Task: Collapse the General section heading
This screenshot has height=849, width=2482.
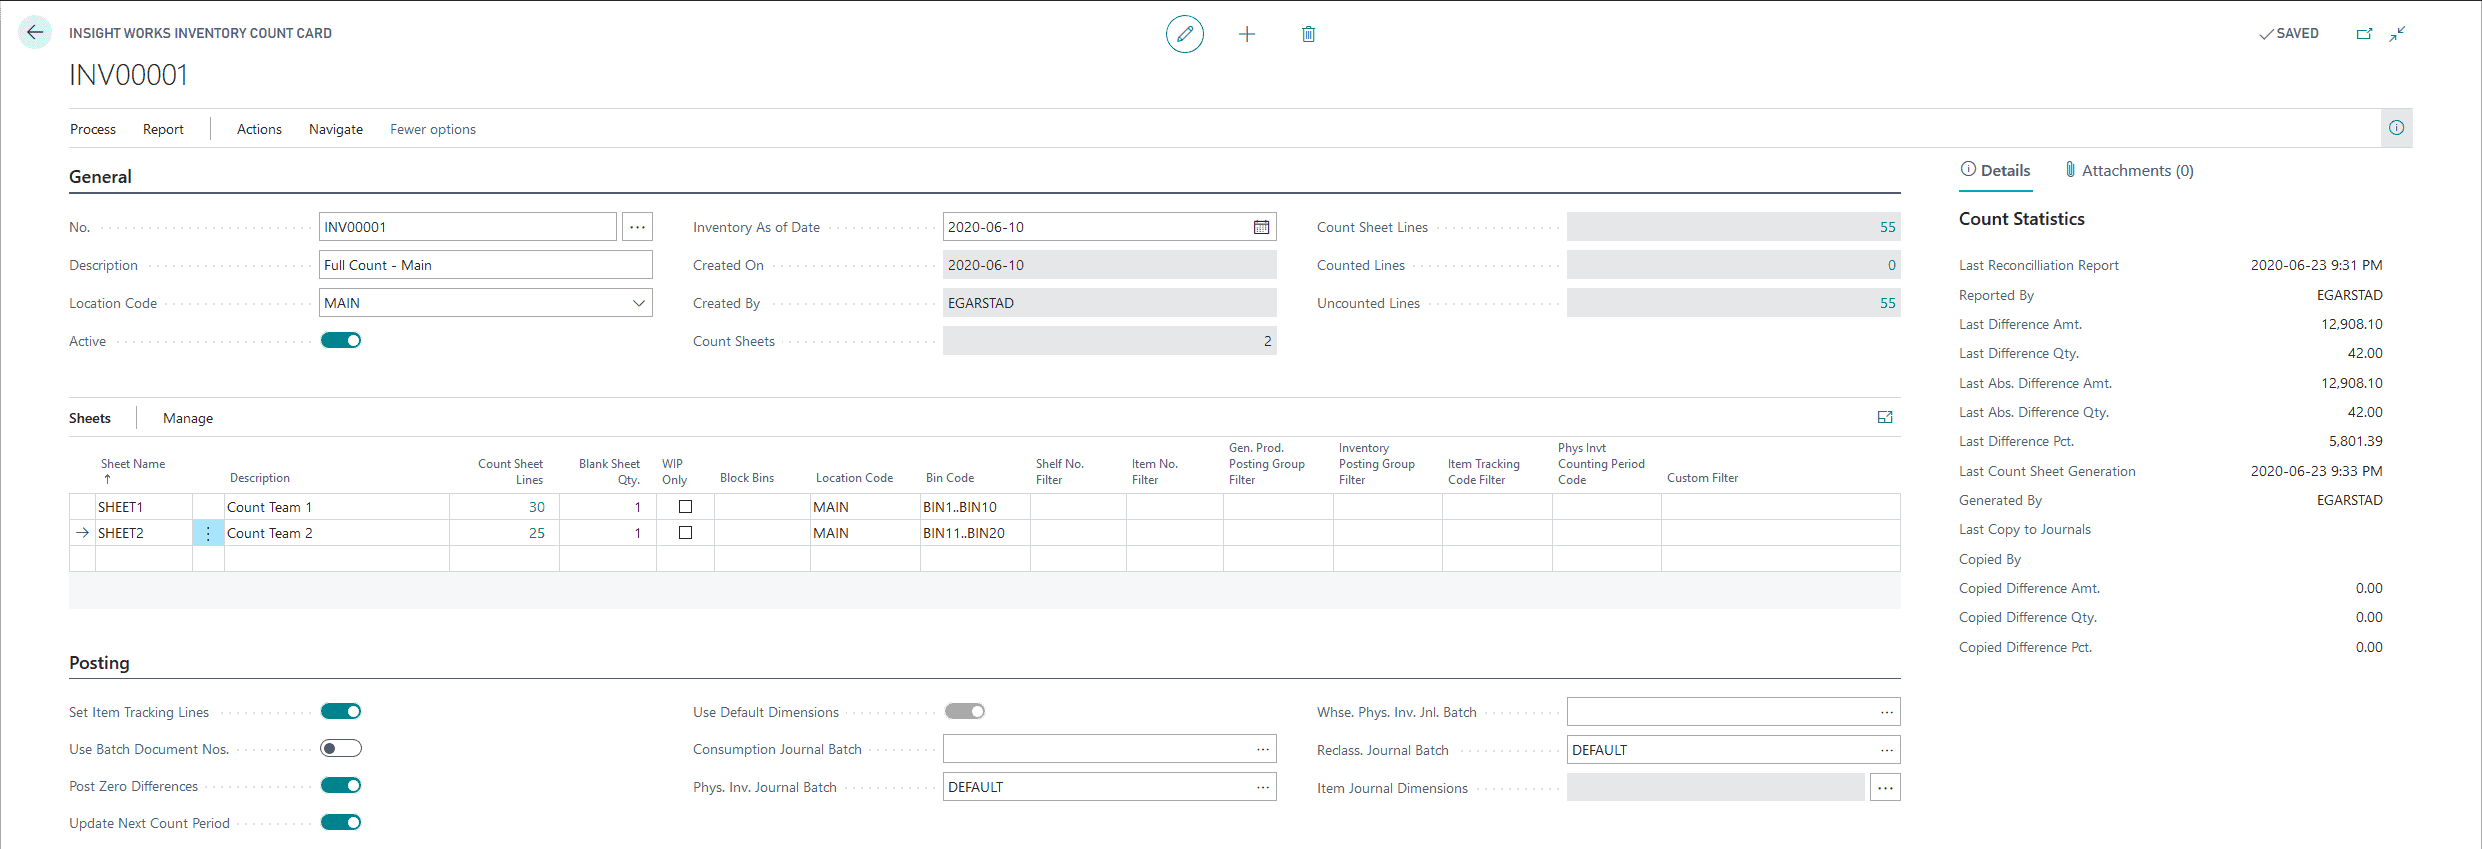Action: click(100, 177)
